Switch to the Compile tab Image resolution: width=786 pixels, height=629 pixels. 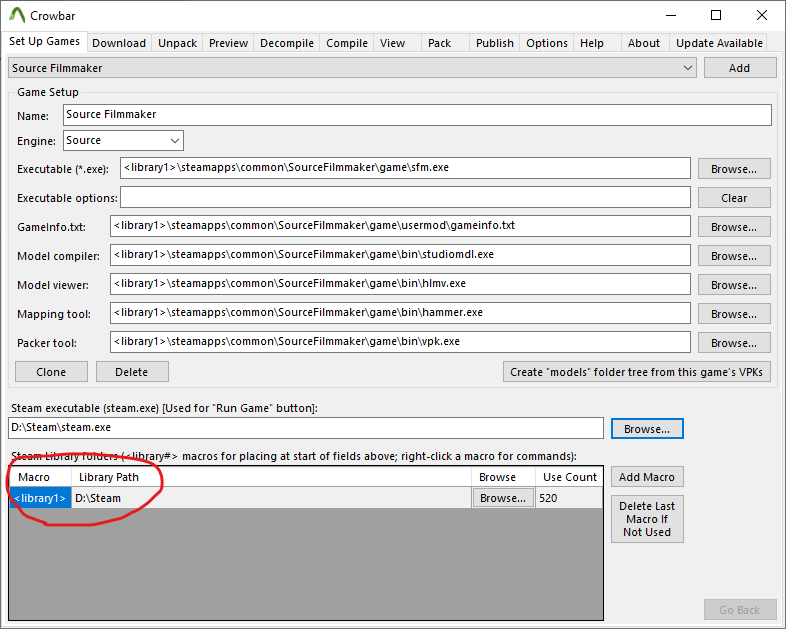coord(347,43)
